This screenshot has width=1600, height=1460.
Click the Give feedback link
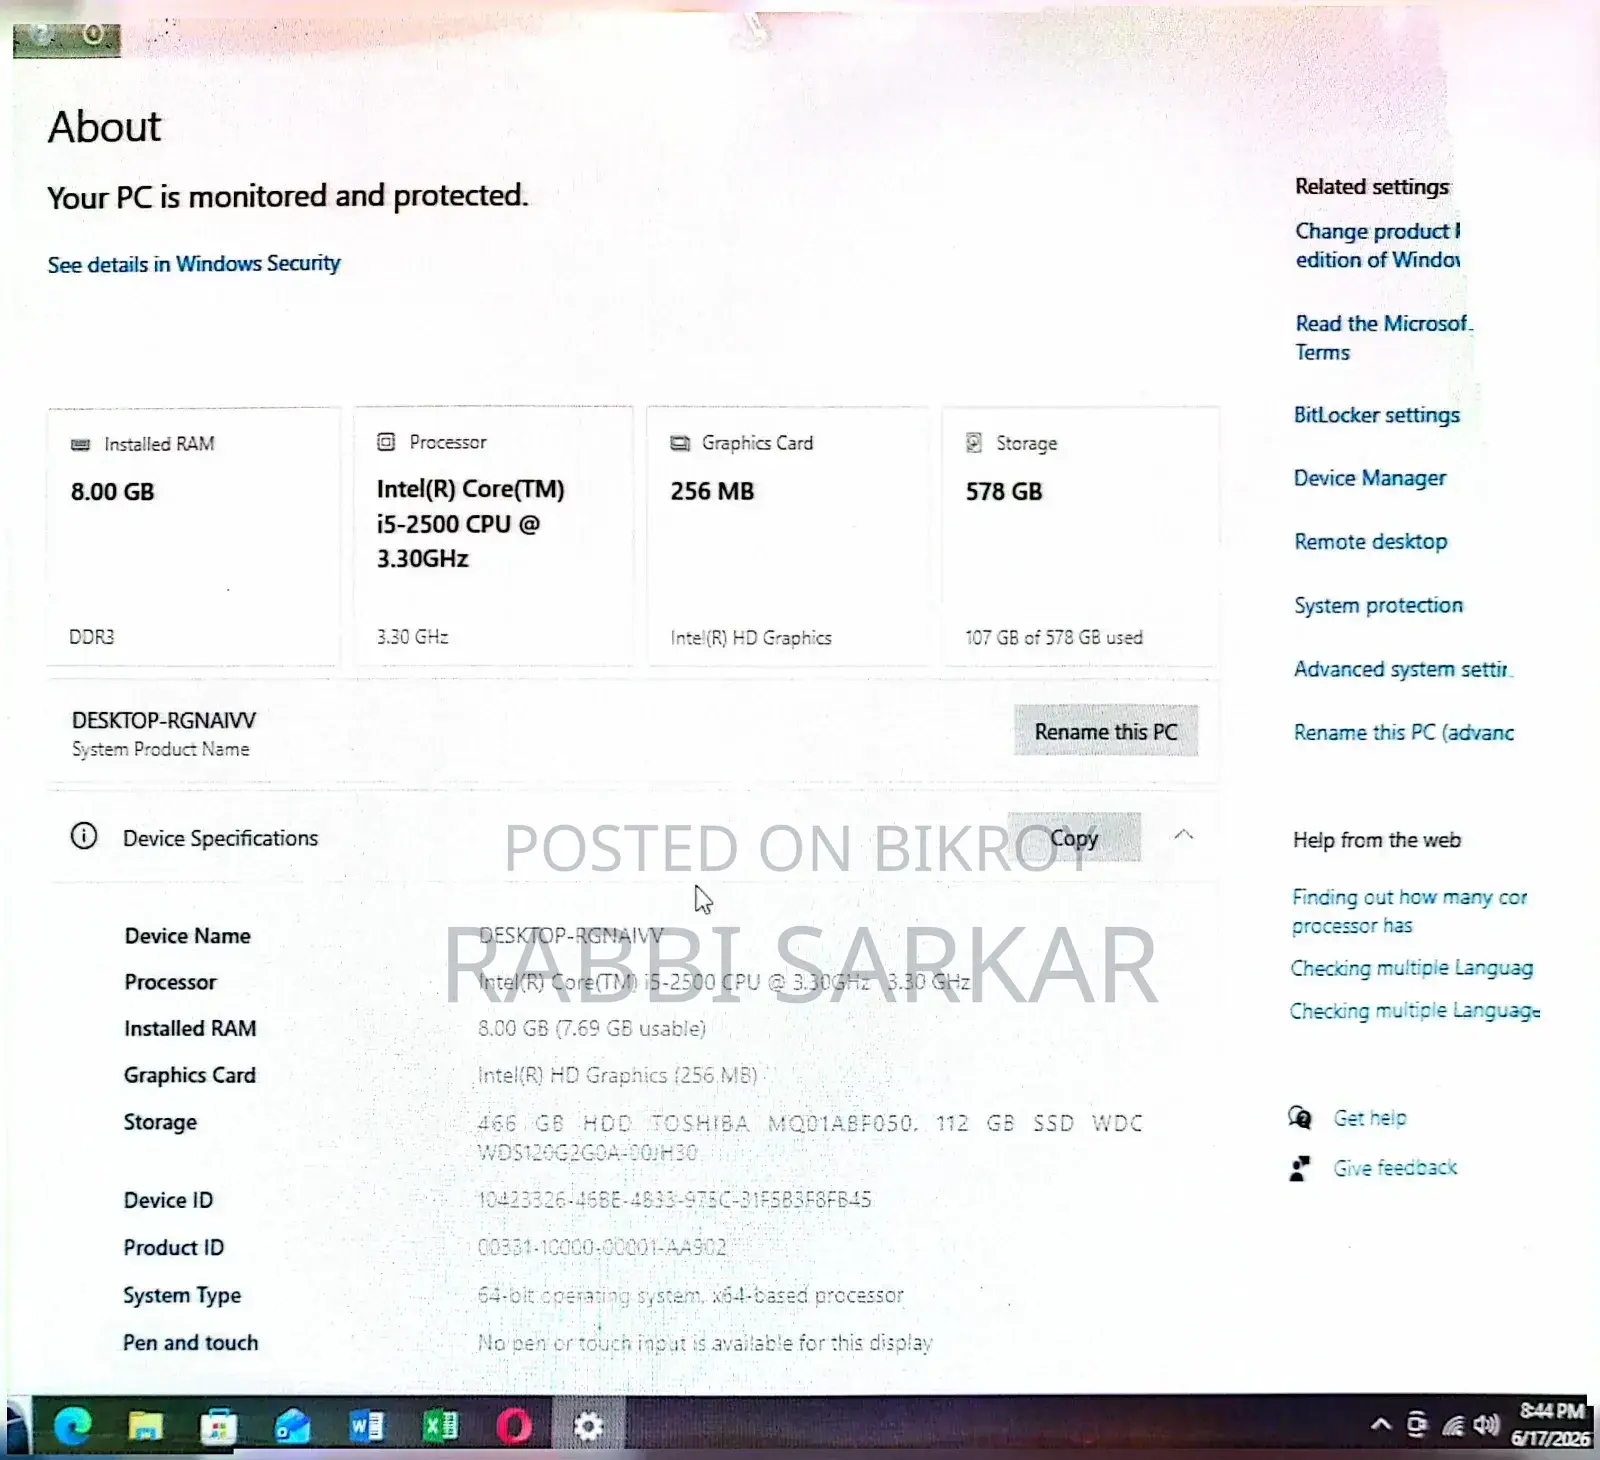point(1395,1167)
